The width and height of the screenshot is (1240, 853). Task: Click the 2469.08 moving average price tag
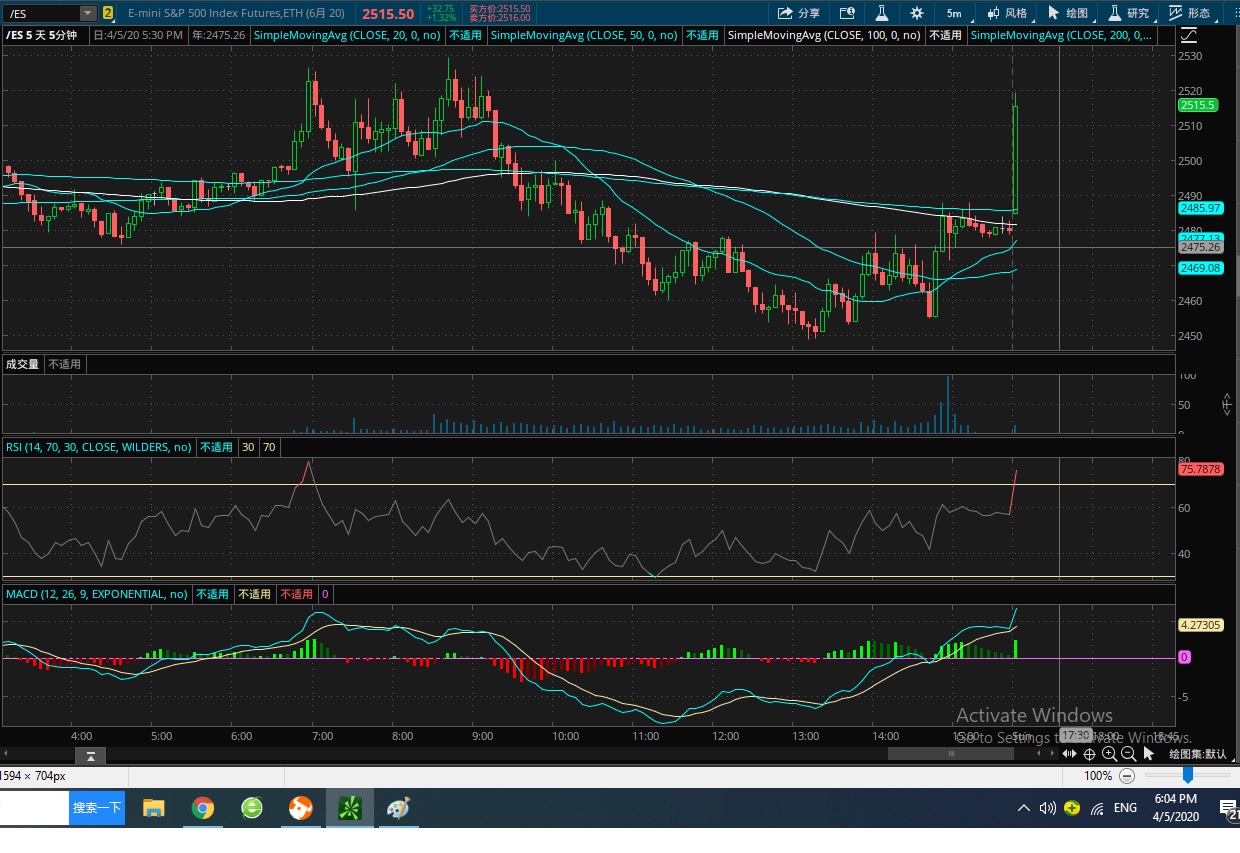[1200, 268]
